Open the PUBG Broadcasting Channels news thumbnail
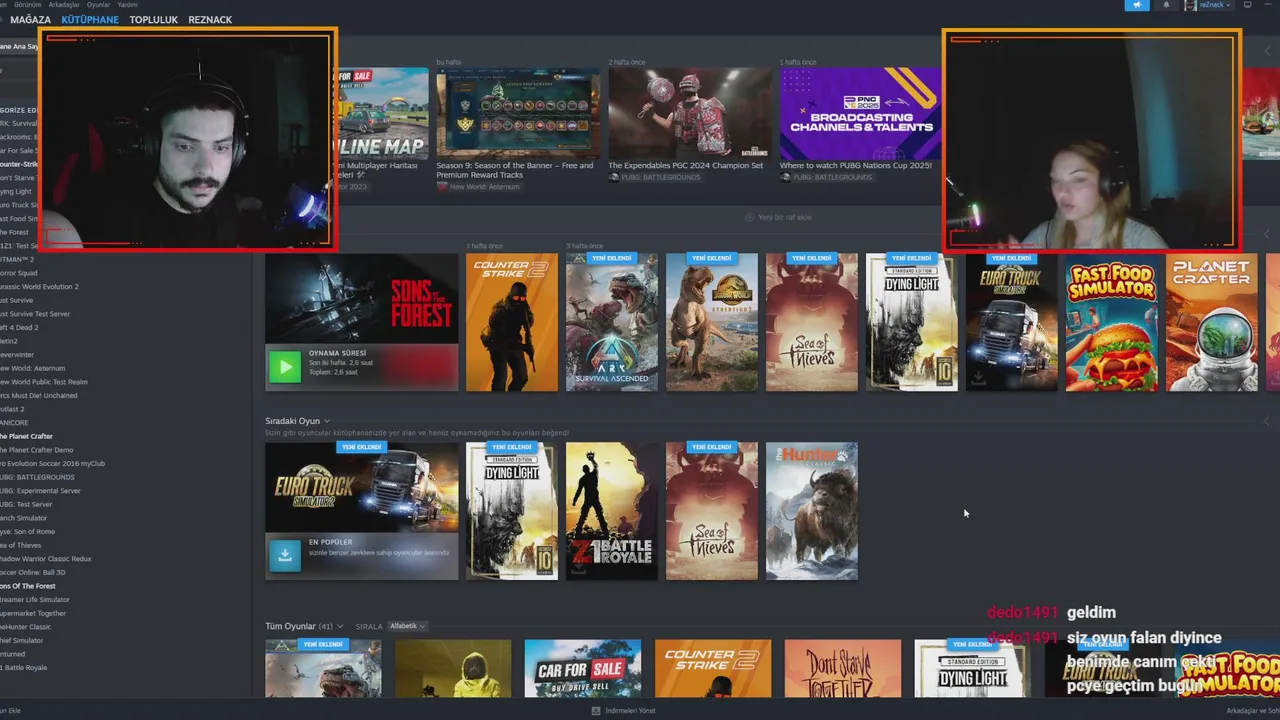 [x=860, y=113]
